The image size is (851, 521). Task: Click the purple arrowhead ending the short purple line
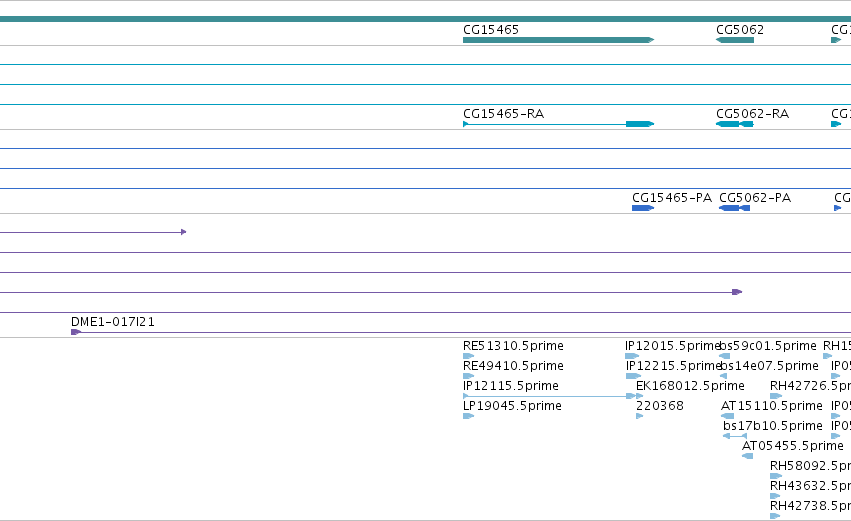(x=183, y=232)
